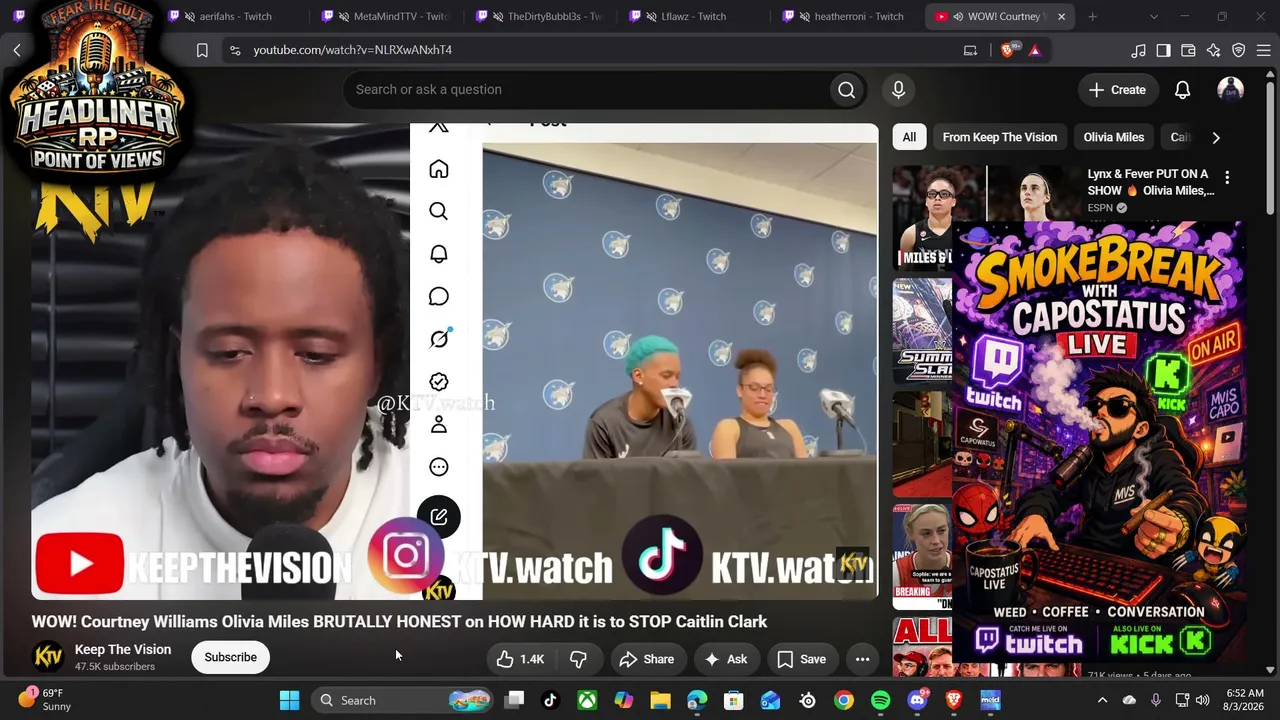1280x720 pixels.
Task: Expand the tab search dropdown arrow
Action: (1153, 16)
